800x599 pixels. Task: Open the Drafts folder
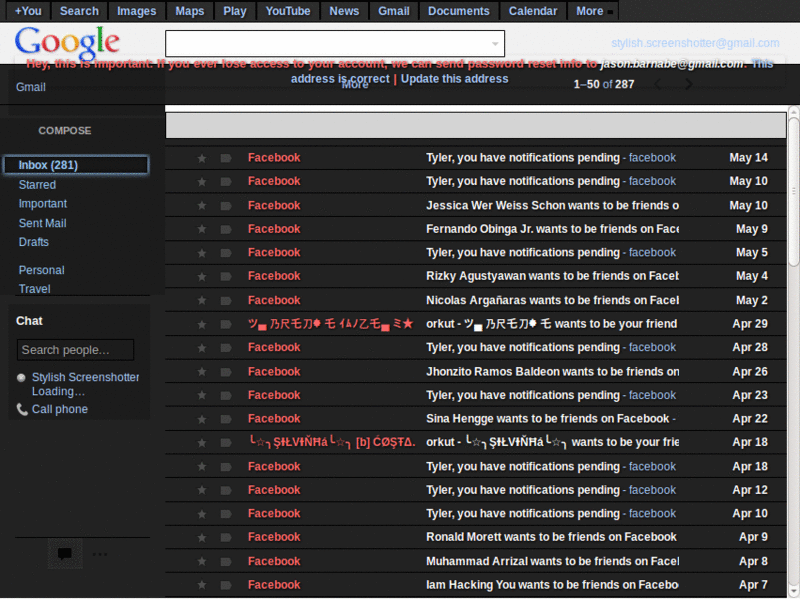pos(34,242)
